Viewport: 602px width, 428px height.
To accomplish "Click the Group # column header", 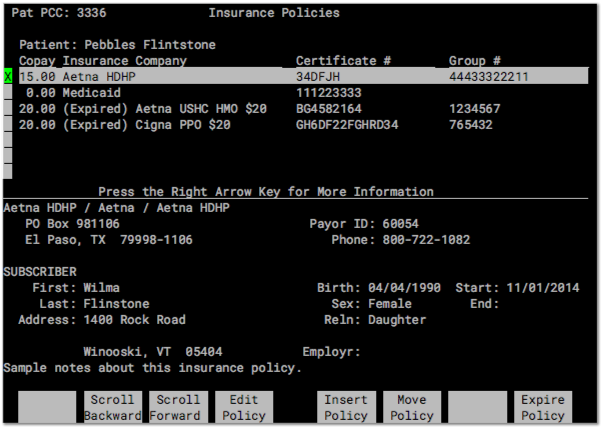I will (x=475, y=61).
